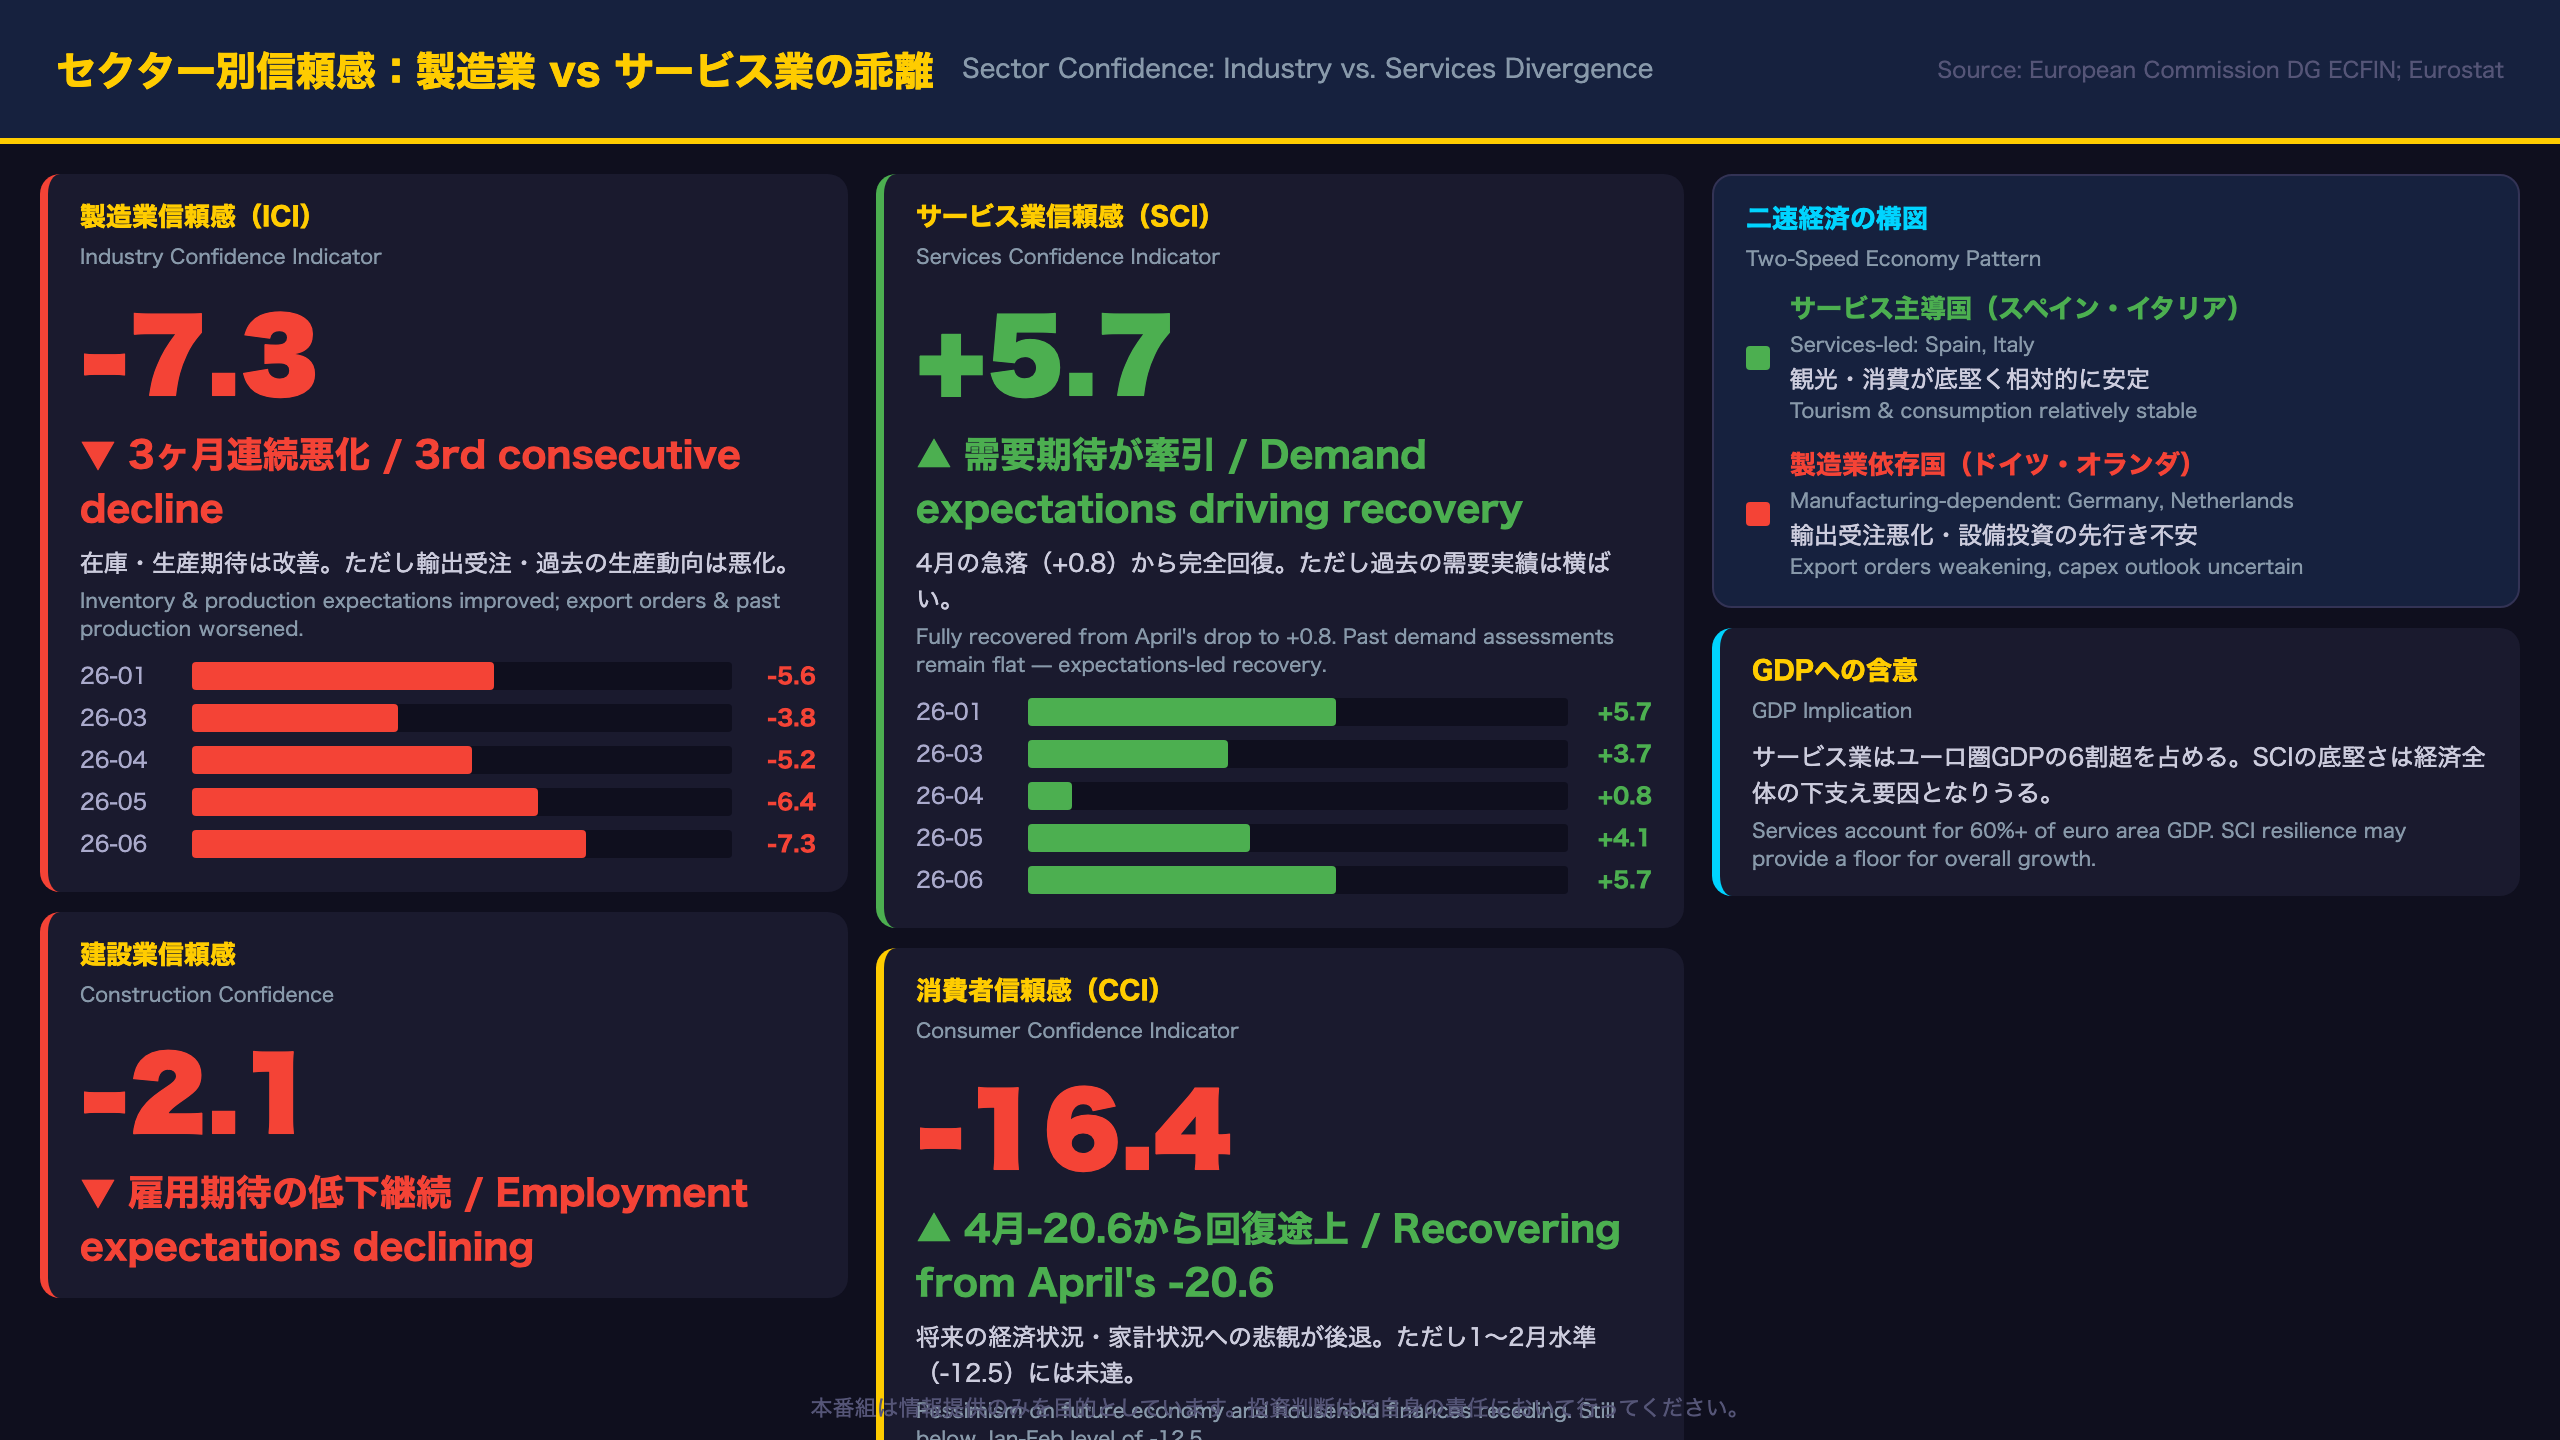Click the 26-05 industry bar labeled -6.4
The height and width of the screenshot is (1440, 2560).
click(461, 802)
